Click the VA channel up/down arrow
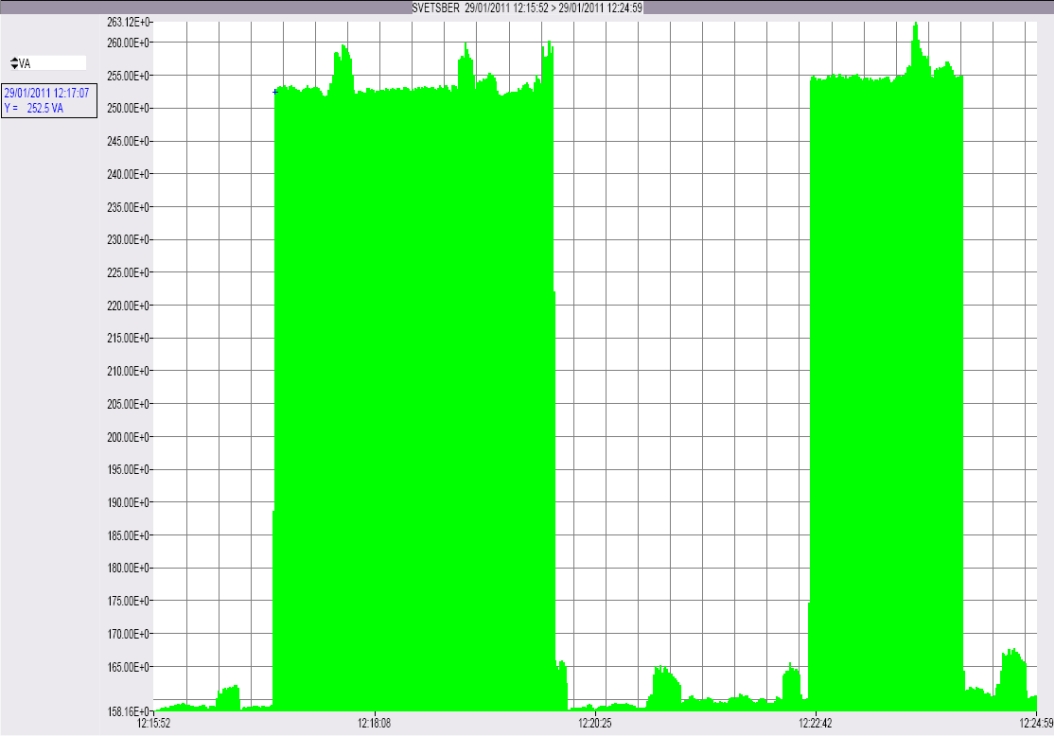 tap(14, 63)
